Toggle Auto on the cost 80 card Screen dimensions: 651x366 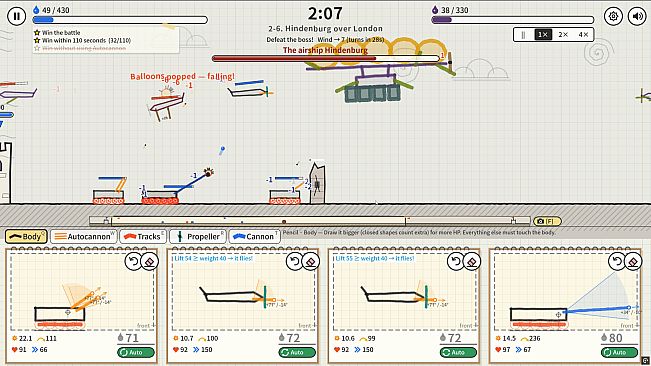(x=619, y=352)
